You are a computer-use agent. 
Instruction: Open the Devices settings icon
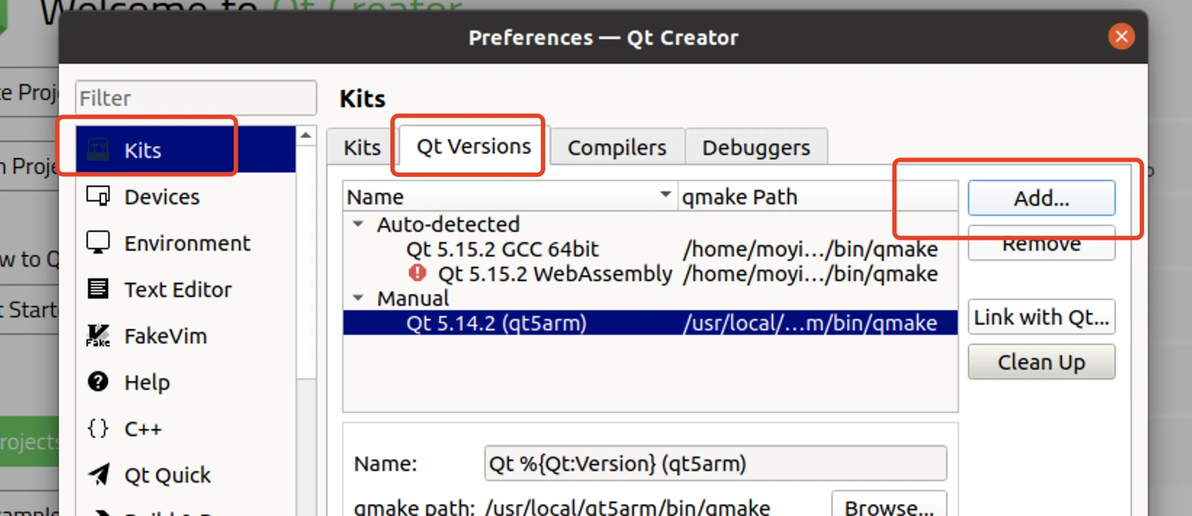tap(98, 196)
